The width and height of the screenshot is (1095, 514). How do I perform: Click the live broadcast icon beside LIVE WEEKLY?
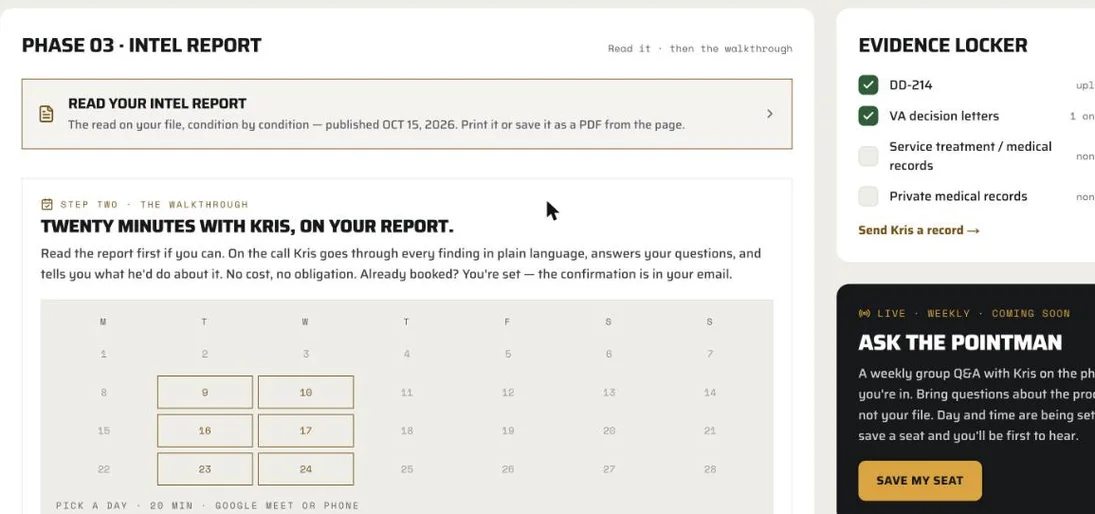865,314
